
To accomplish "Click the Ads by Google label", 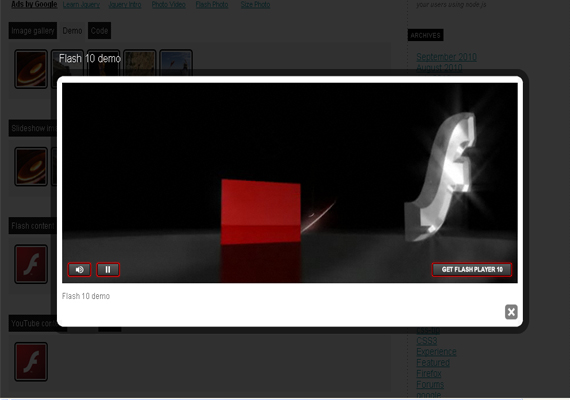I will point(34,5).
